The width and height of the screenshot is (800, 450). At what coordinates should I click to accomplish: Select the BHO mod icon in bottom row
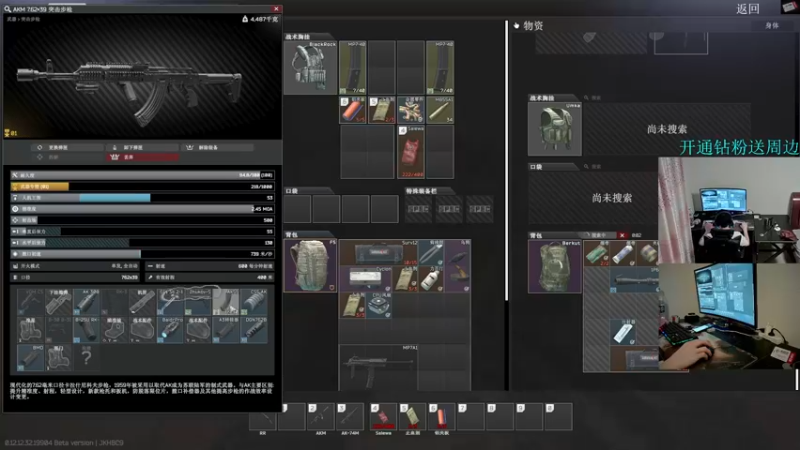31,357
